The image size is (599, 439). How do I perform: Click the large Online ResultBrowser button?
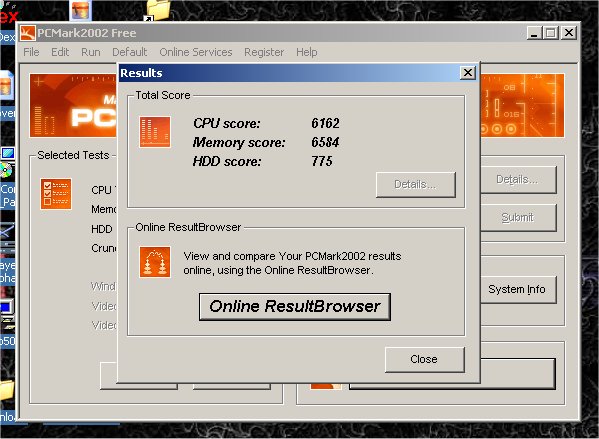[295, 306]
